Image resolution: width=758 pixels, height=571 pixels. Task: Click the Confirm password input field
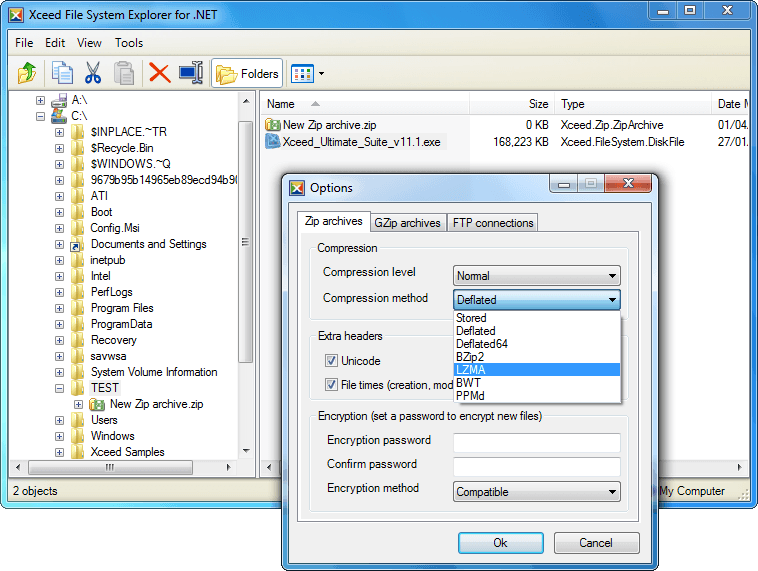coord(537,467)
